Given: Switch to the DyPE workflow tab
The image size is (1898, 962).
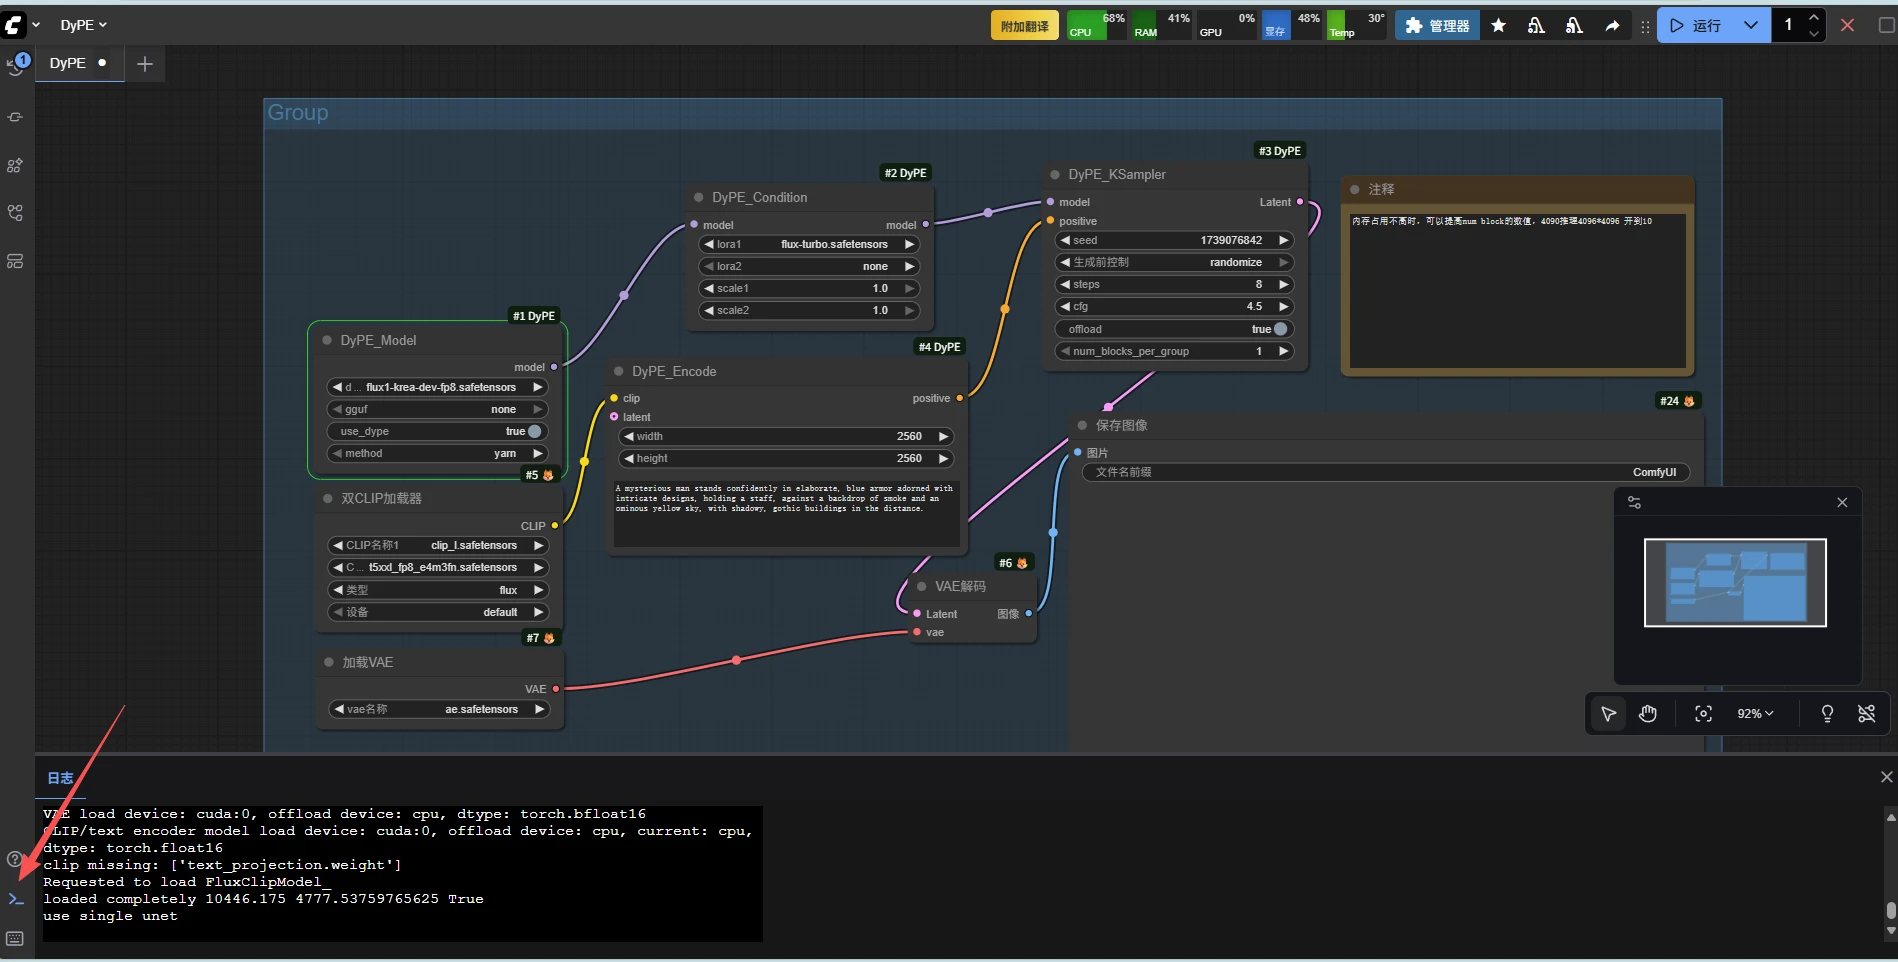Looking at the screenshot, I should coord(68,63).
